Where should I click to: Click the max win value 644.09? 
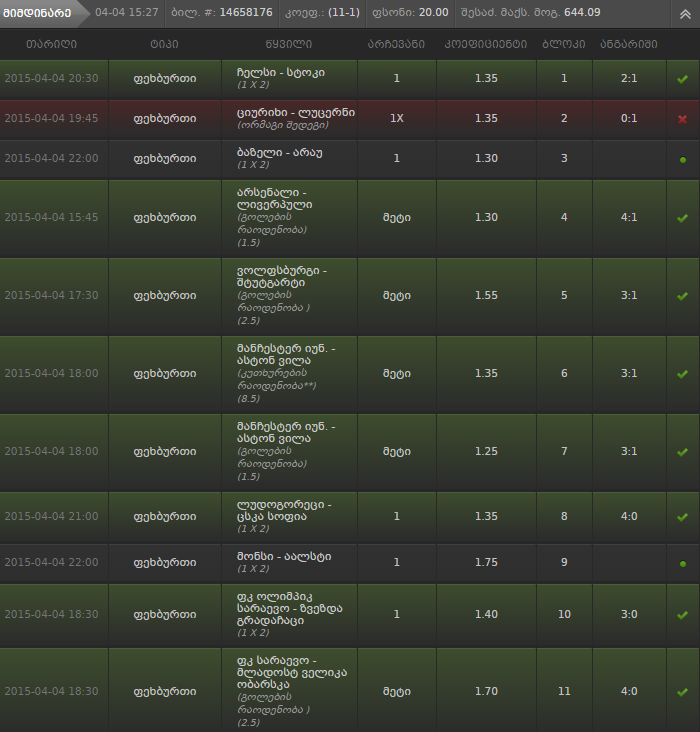[x=582, y=12]
